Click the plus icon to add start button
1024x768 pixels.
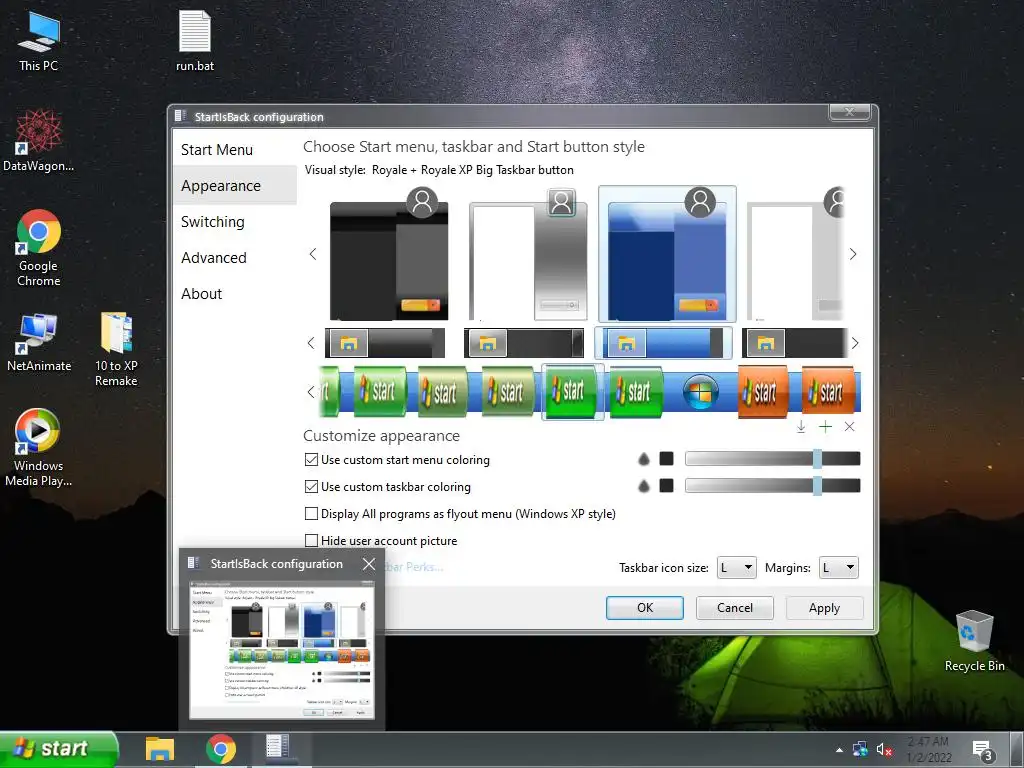coord(825,426)
